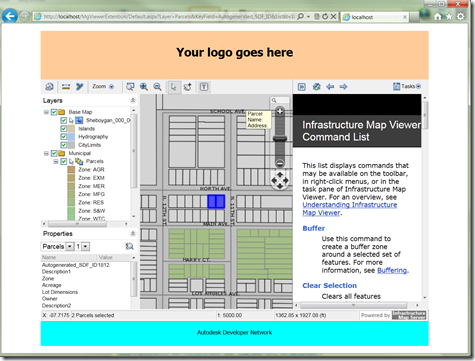Click the browser Back button
475x361 pixels.
click(10, 16)
